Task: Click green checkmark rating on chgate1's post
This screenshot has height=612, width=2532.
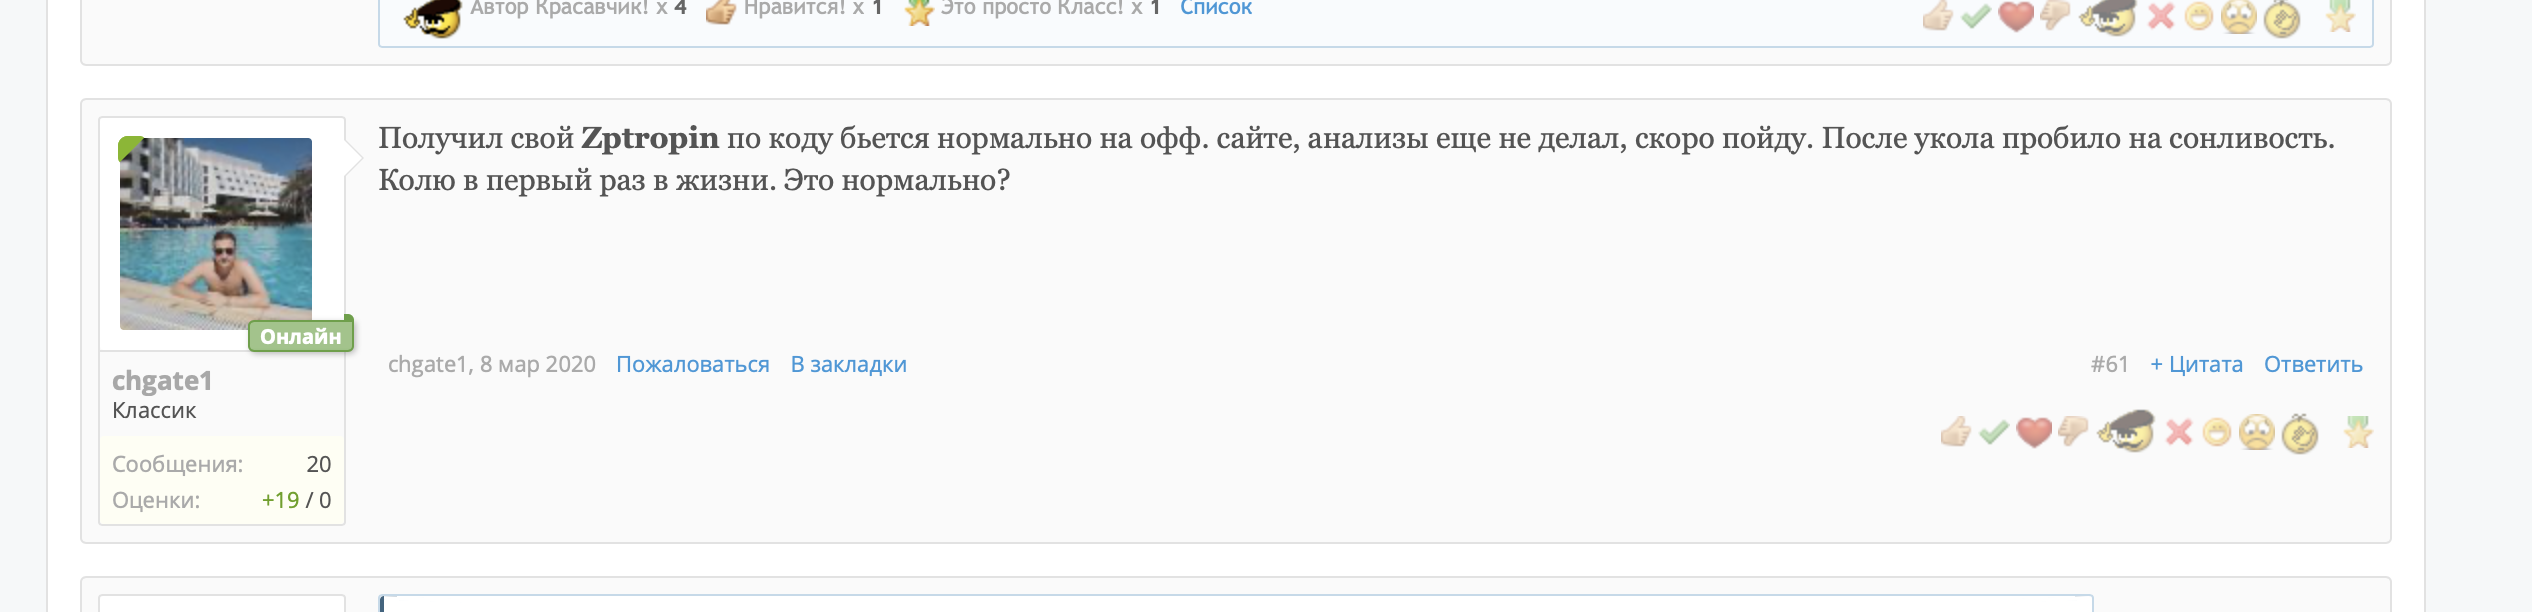Action: [x=1994, y=432]
